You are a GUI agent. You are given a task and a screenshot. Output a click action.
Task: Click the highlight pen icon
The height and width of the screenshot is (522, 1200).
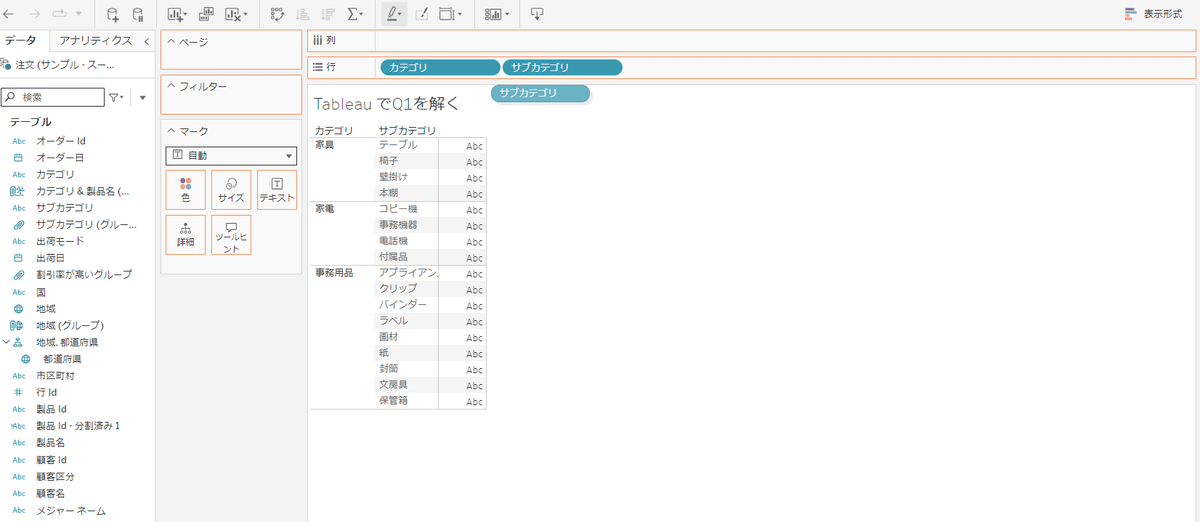(393, 14)
